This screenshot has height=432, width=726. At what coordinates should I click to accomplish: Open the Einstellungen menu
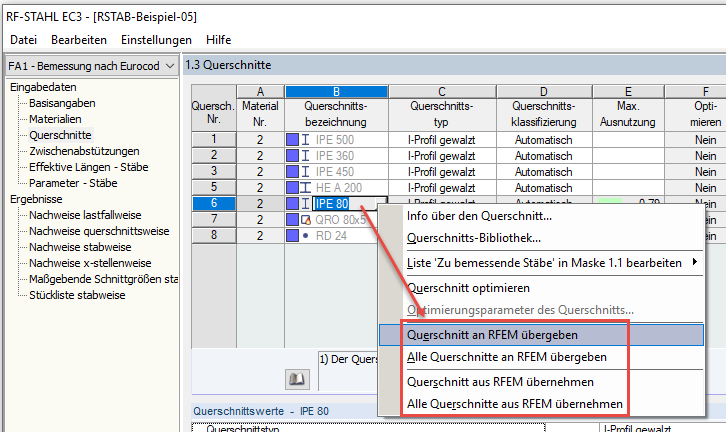point(156,40)
